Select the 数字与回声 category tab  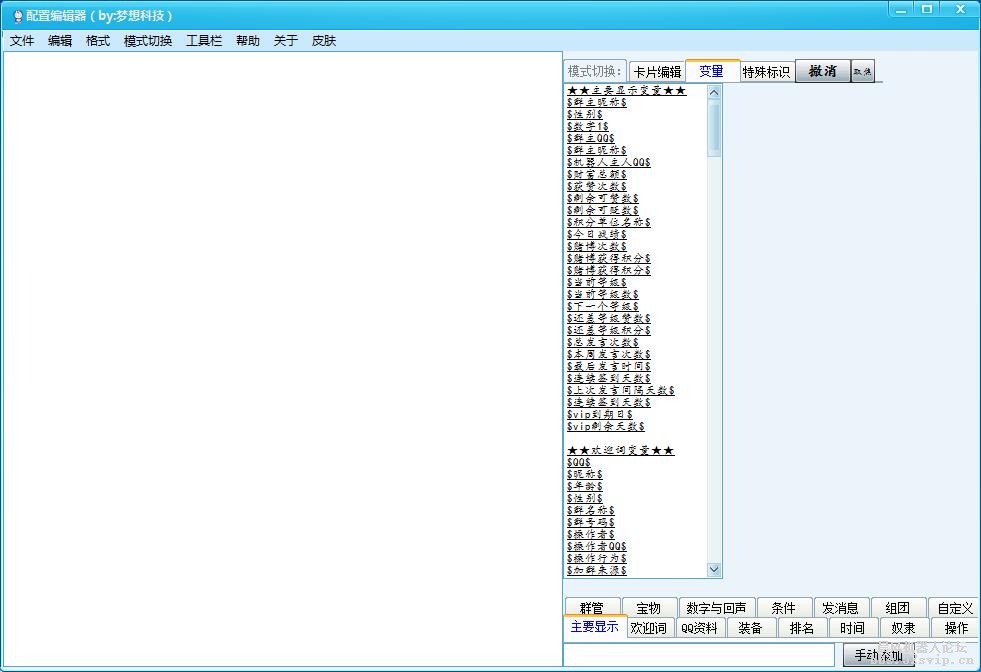tap(716, 608)
